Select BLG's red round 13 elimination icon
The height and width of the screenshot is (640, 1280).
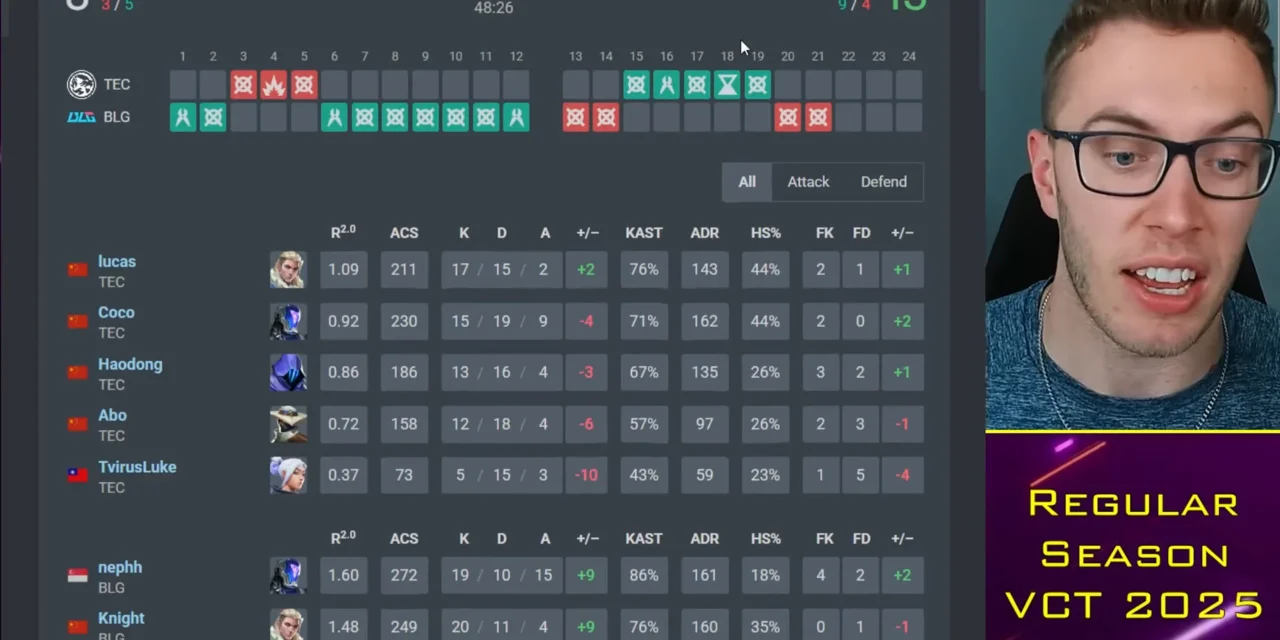pos(575,118)
